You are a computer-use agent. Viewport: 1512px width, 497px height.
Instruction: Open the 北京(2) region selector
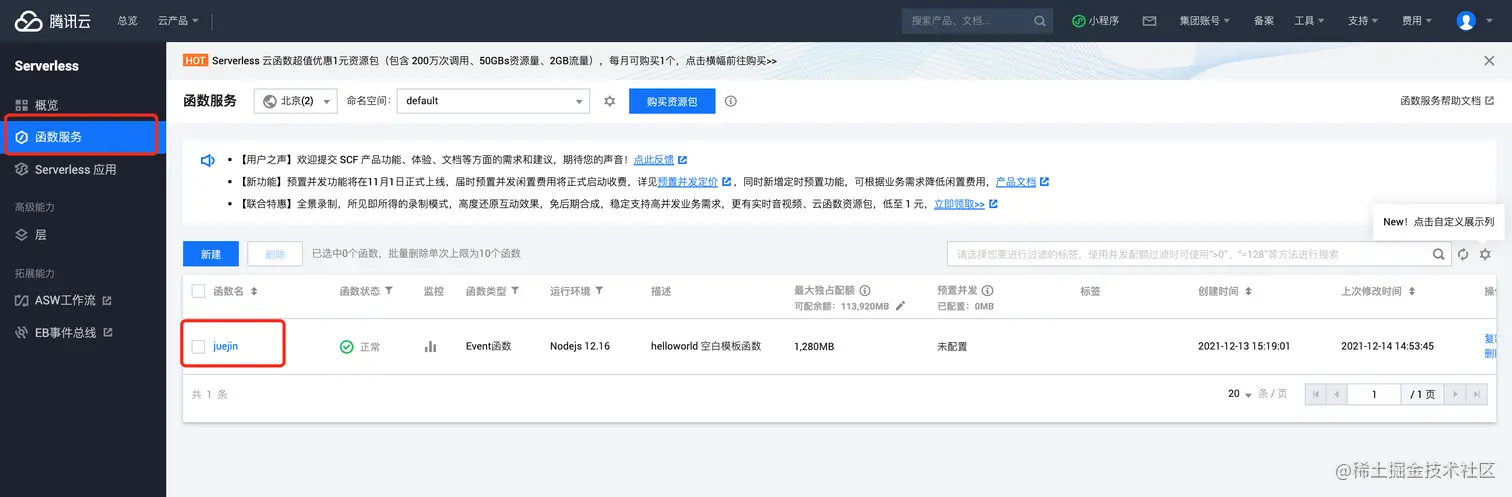[297, 101]
